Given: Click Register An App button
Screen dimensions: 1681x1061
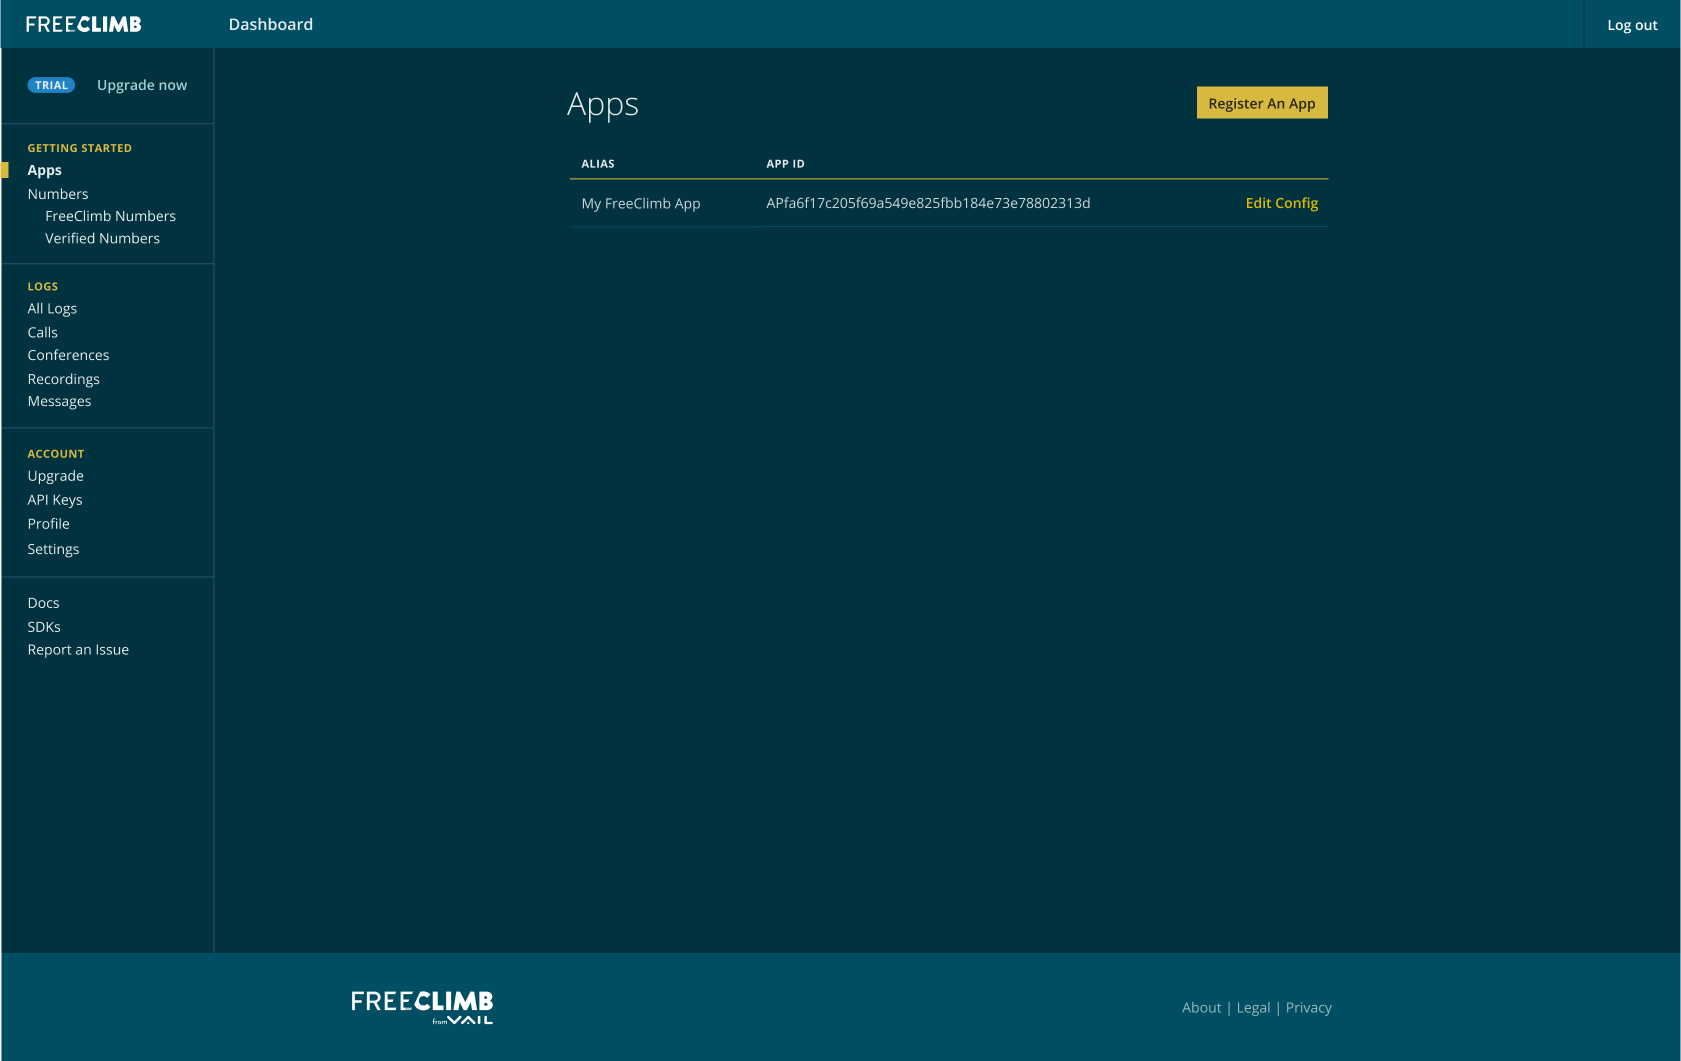Looking at the screenshot, I should (1262, 103).
